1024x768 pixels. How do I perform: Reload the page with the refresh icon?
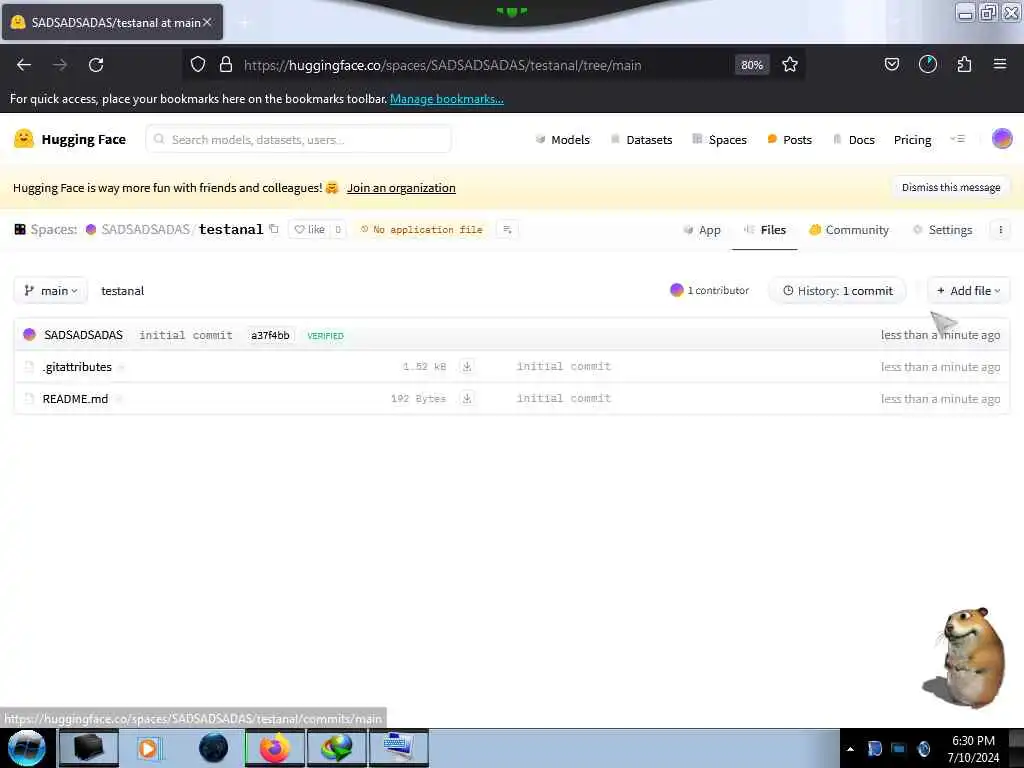(96, 65)
